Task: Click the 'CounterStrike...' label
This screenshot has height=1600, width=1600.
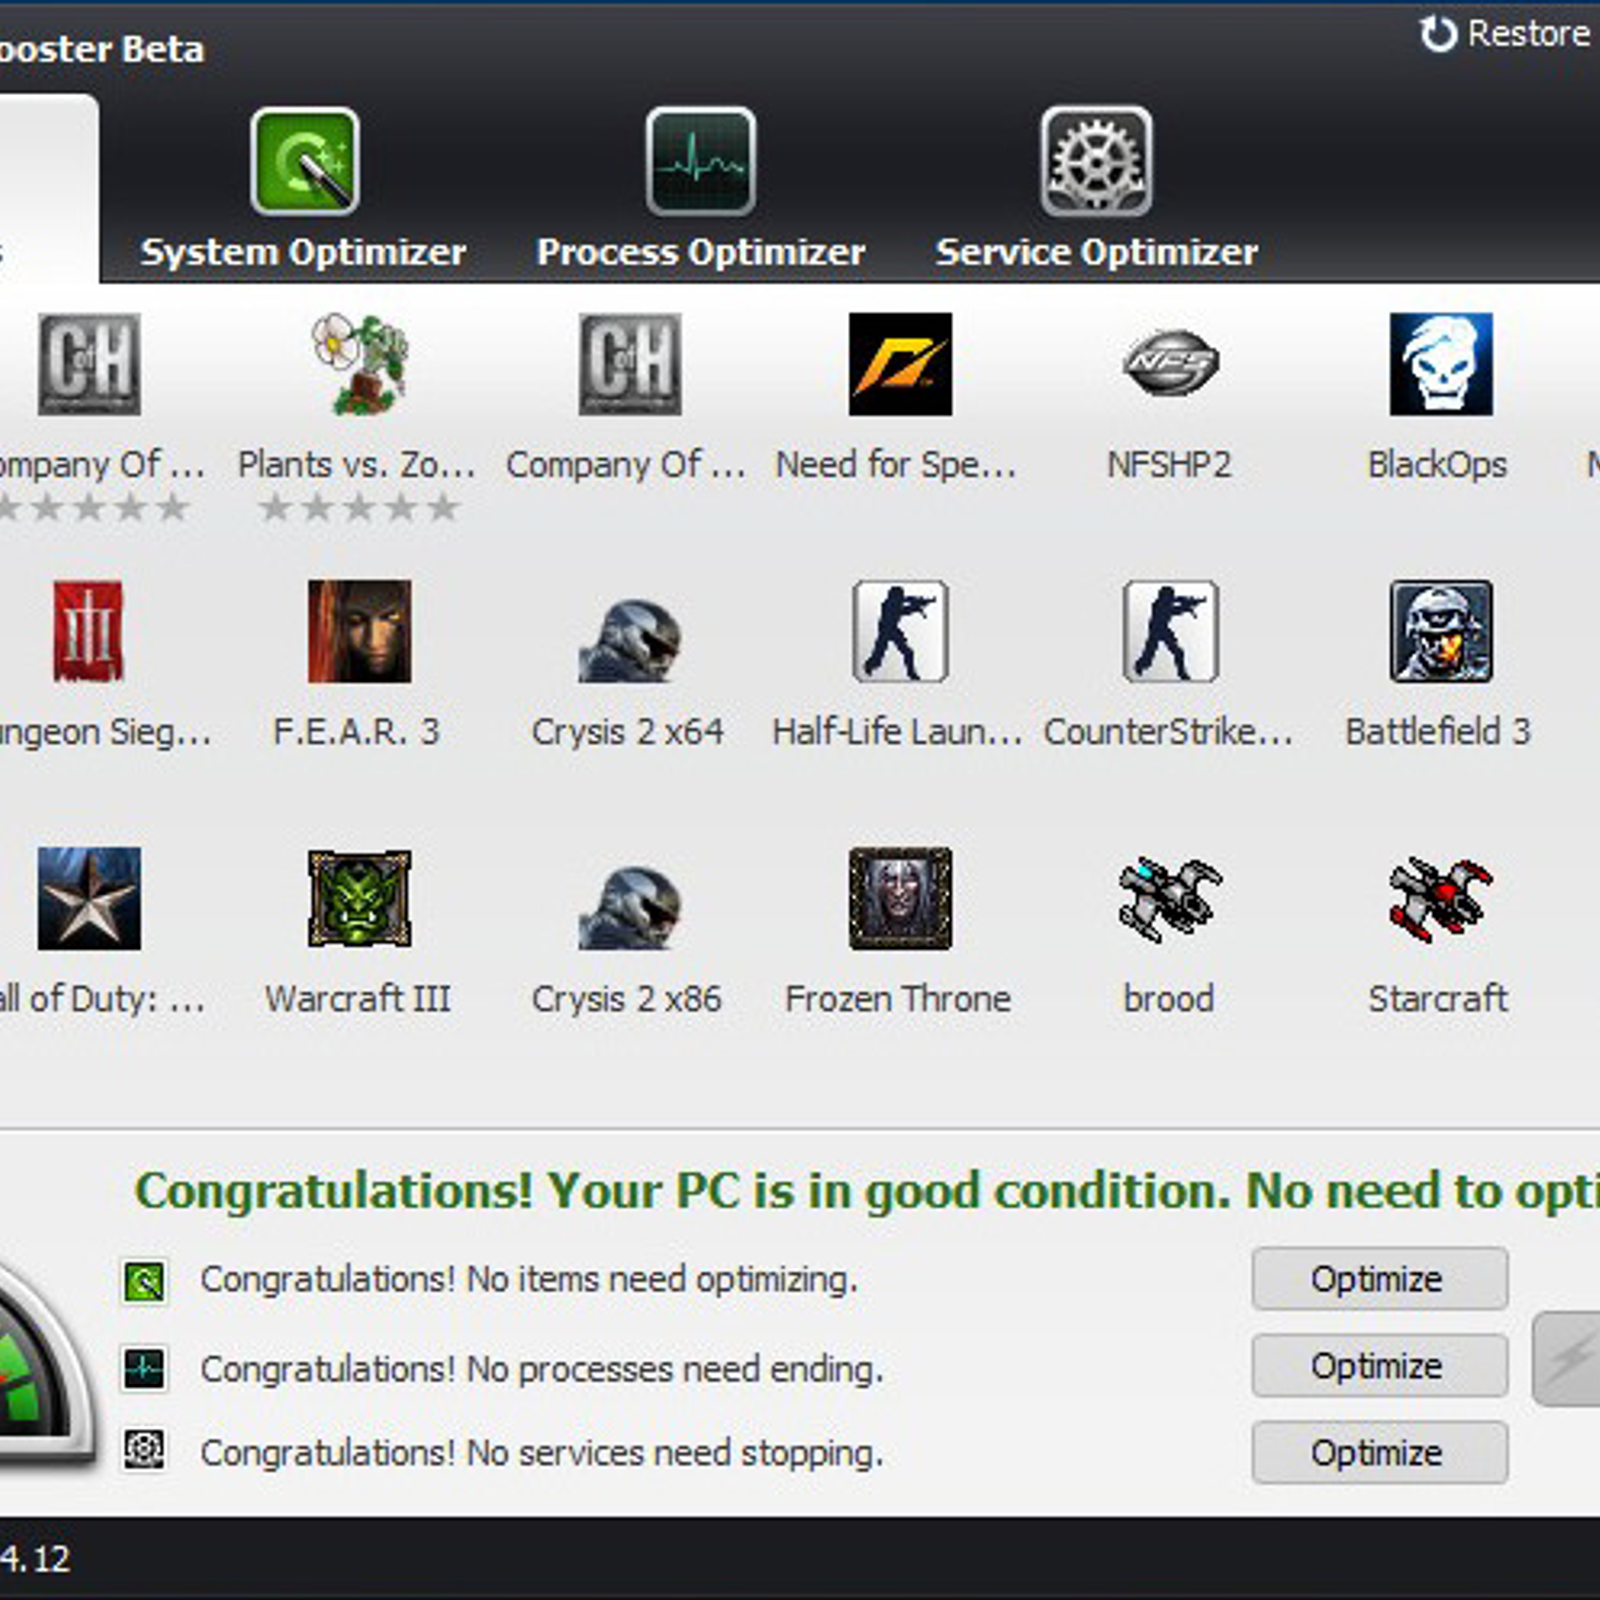Action: click(1169, 732)
